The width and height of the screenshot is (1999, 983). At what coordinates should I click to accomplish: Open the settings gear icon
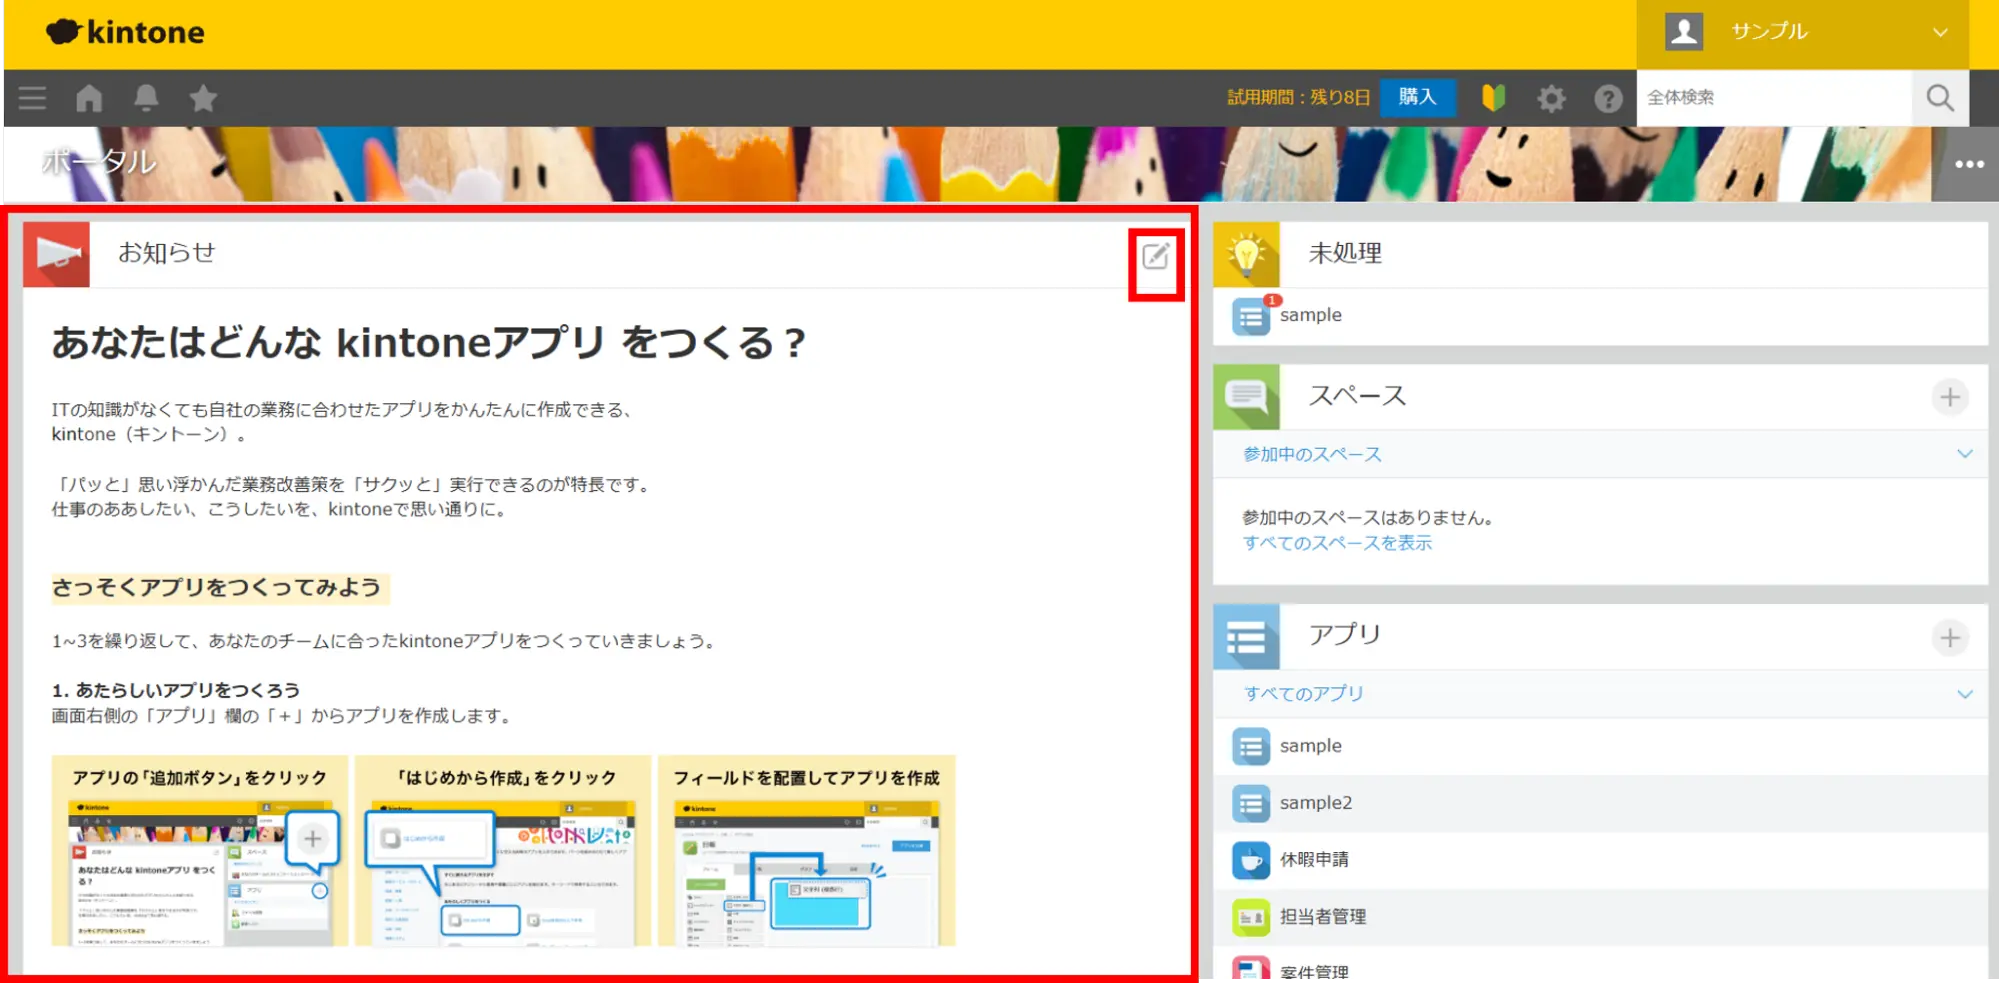pos(1551,98)
